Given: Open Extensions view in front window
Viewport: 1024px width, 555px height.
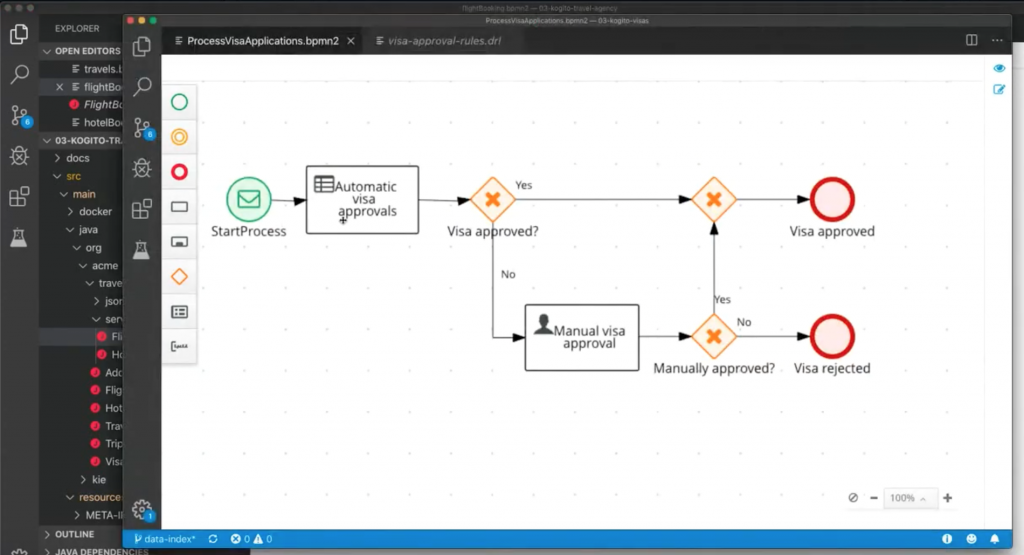Looking at the screenshot, I should pyautogui.click(x=142, y=208).
